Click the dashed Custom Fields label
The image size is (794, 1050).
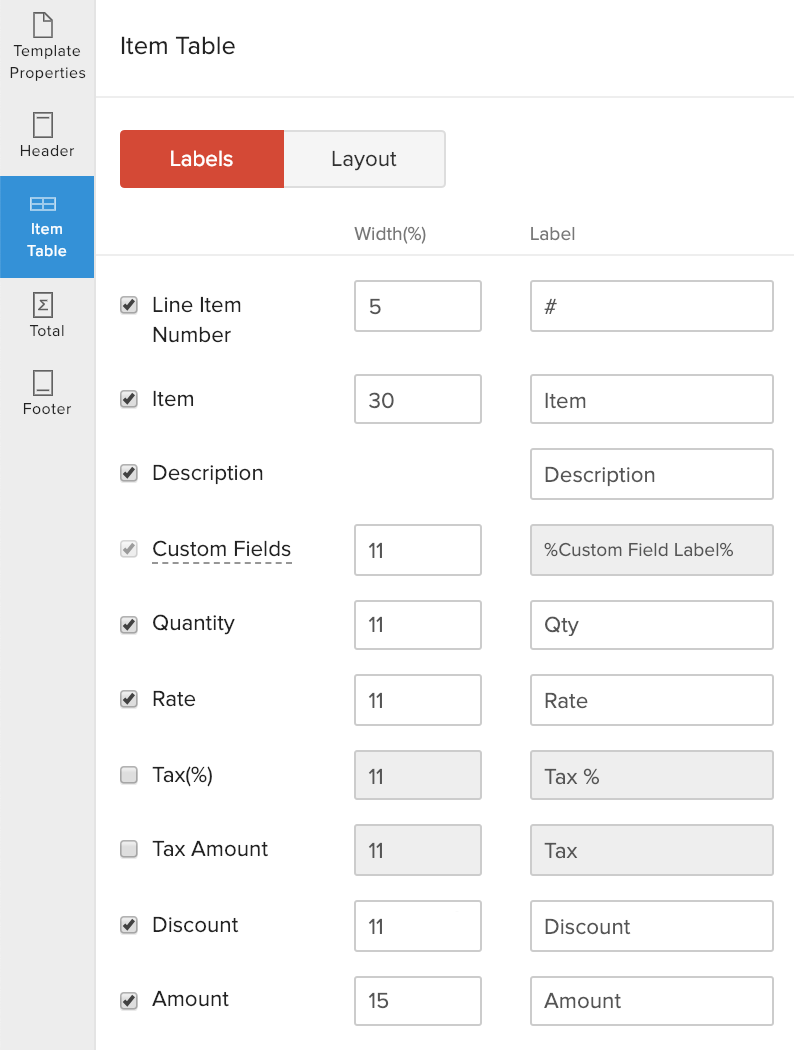(x=221, y=549)
